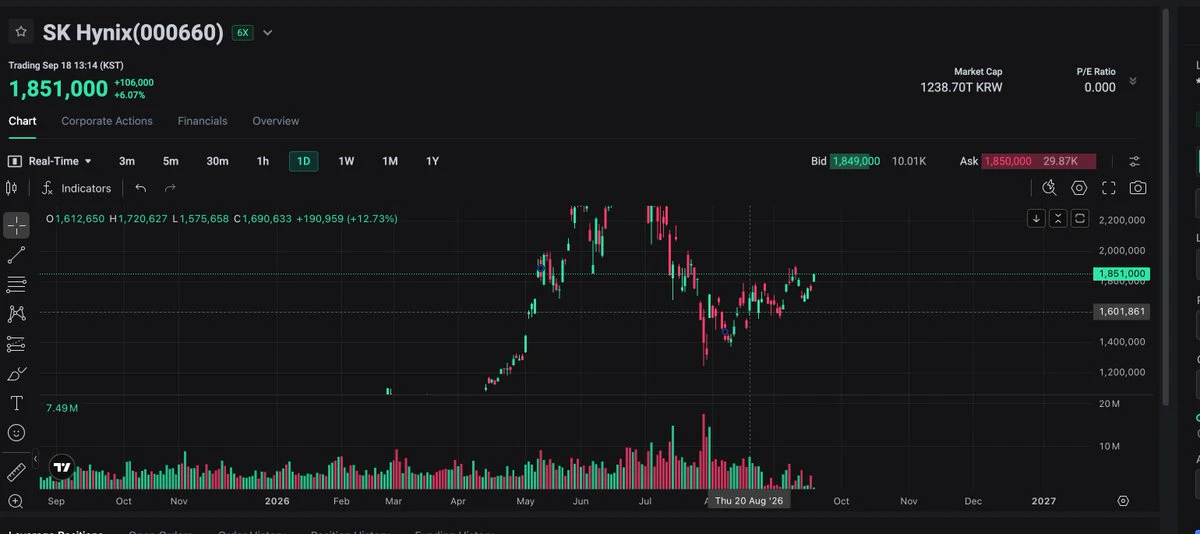The image size is (1200, 534).
Task: Select the crosshair cursor tool
Action: (16, 225)
